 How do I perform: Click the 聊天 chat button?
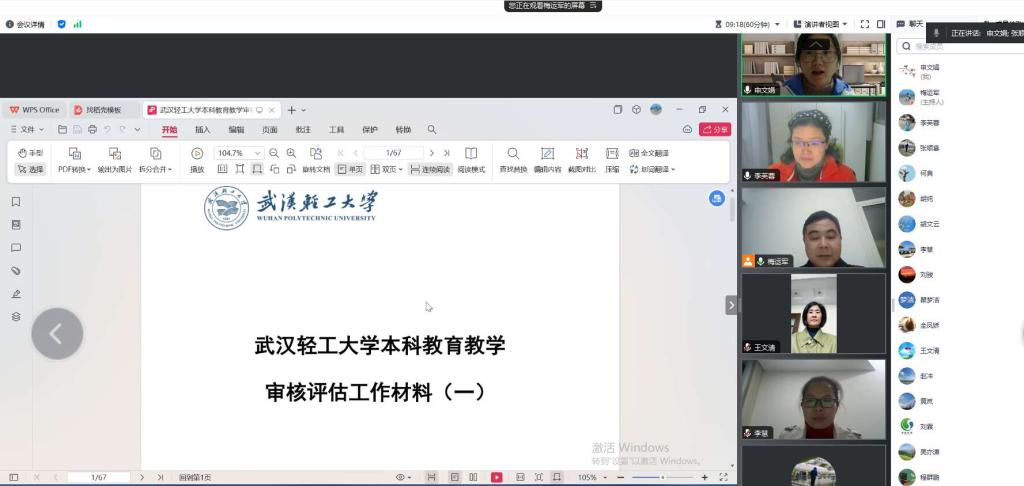910,24
